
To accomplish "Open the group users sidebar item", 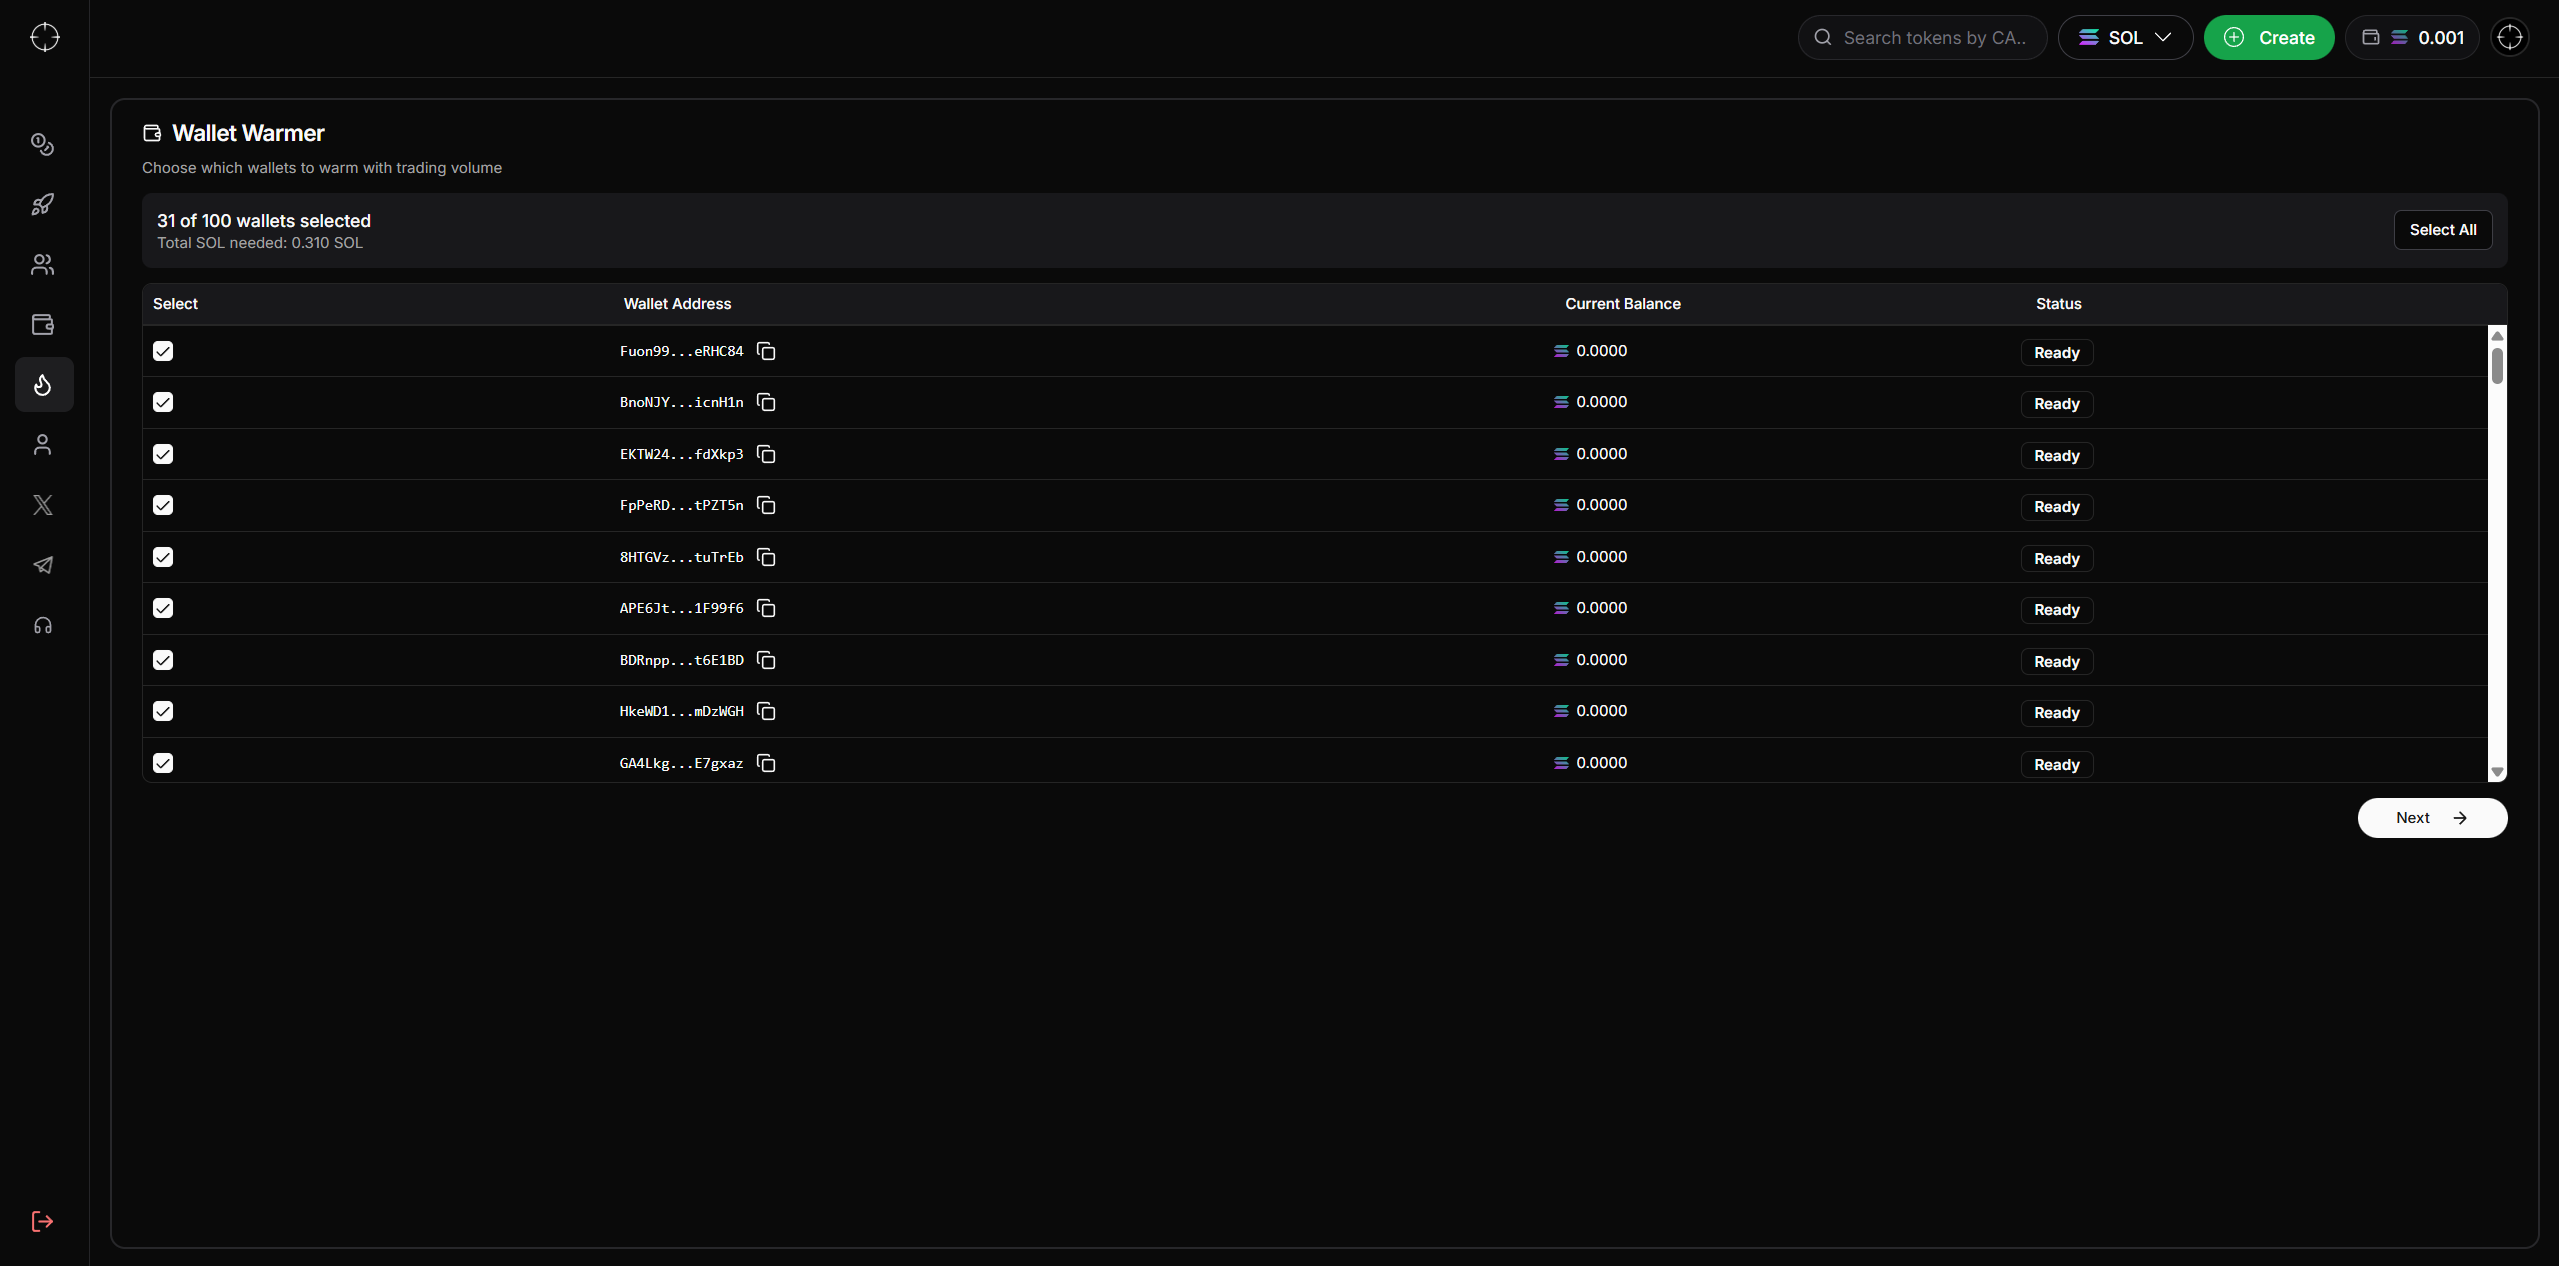I will click(43, 265).
